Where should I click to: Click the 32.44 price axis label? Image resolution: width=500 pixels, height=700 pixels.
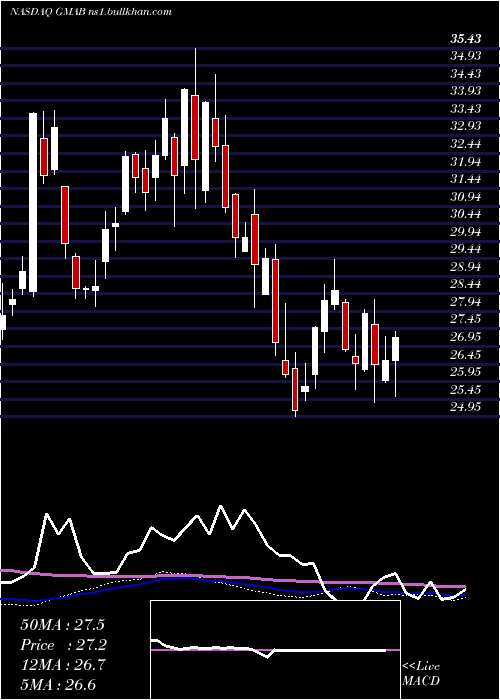pos(466,144)
